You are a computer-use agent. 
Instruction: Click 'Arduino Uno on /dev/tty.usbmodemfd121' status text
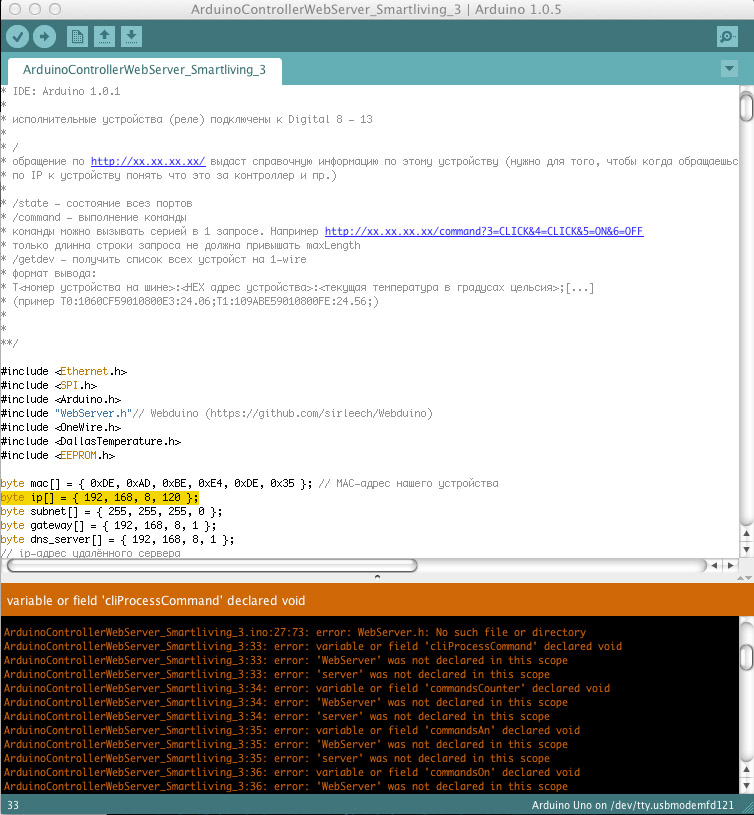coord(632,806)
